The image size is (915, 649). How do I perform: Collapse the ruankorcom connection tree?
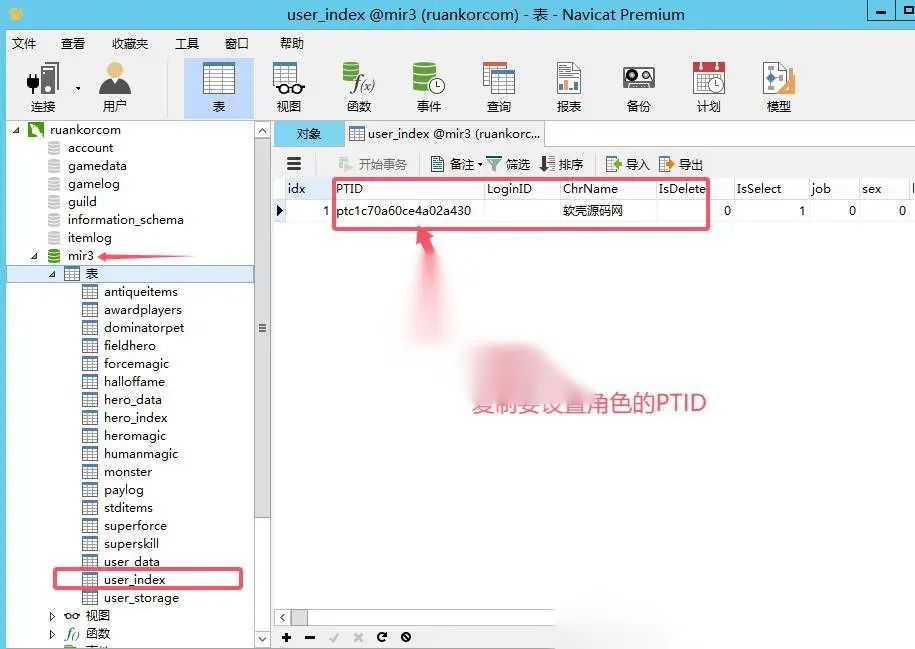pyautogui.click(x=16, y=130)
